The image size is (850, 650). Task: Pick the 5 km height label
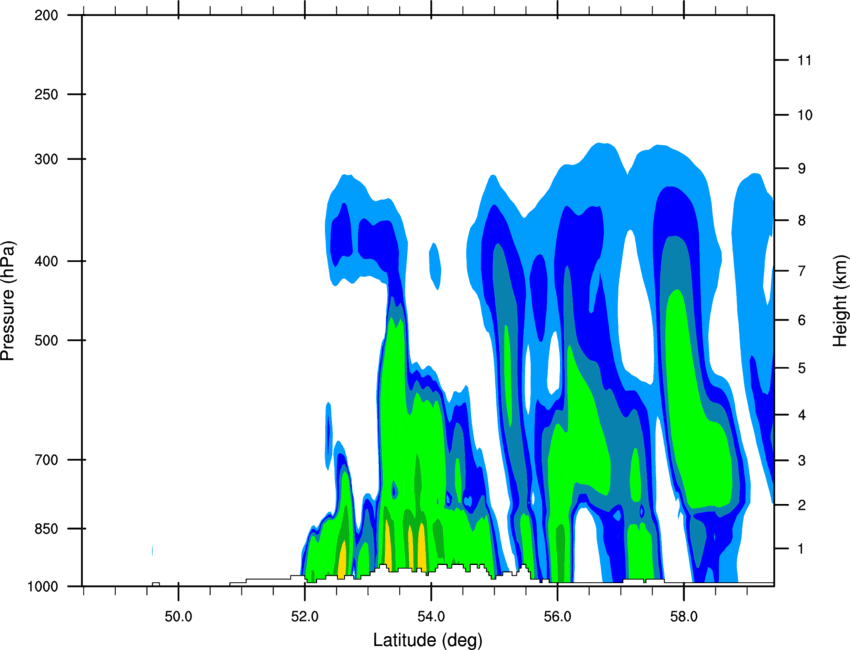pos(802,369)
